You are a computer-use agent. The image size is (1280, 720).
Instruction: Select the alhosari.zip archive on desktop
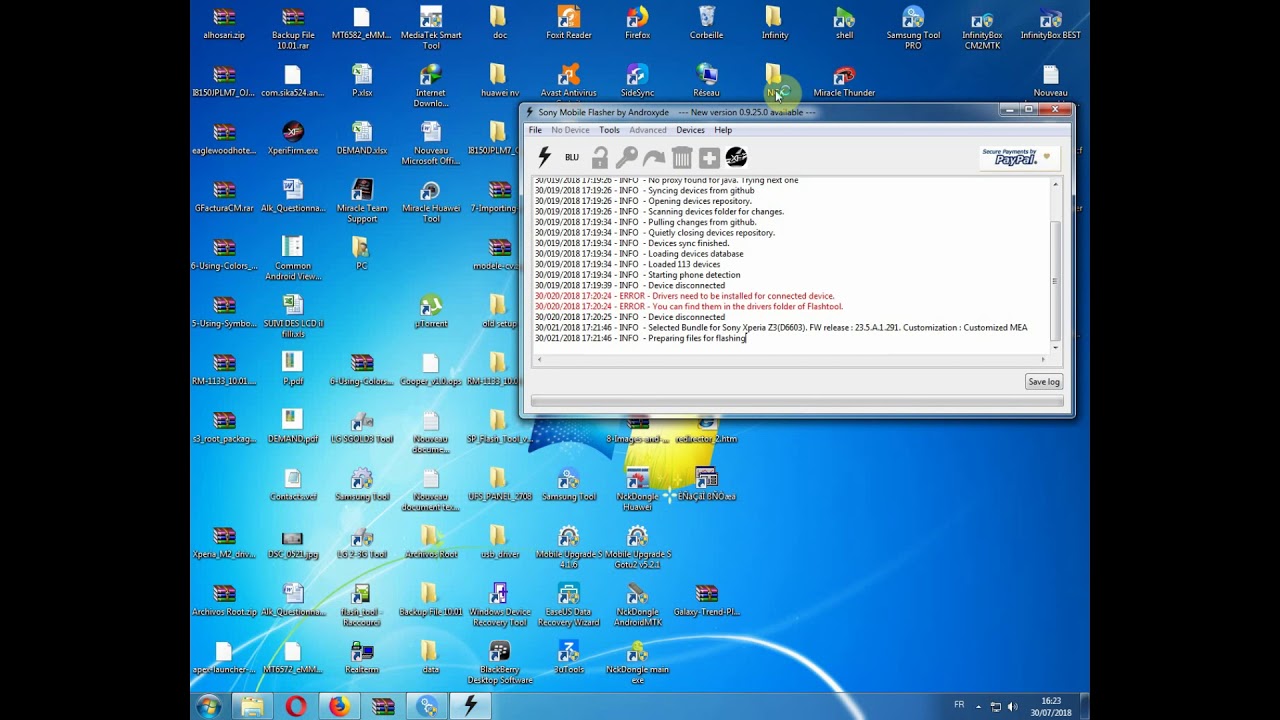224,23
